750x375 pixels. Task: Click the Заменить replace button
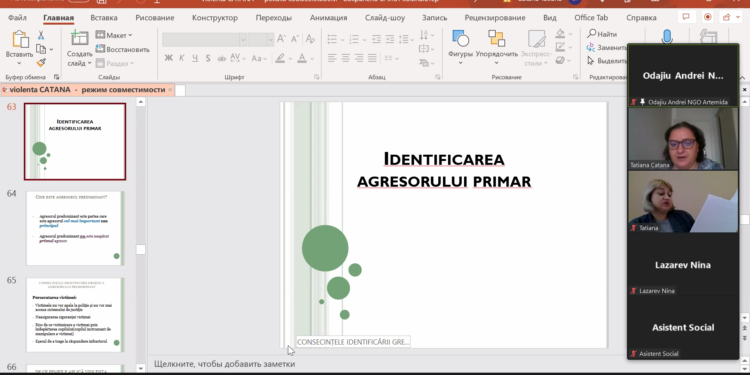pyautogui.click(x=607, y=47)
